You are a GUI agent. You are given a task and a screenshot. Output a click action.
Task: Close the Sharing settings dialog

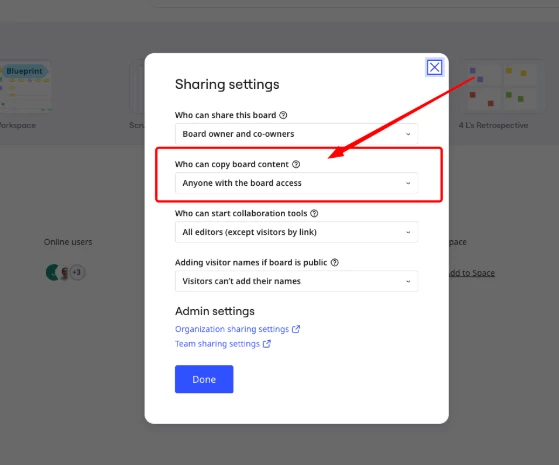click(434, 67)
